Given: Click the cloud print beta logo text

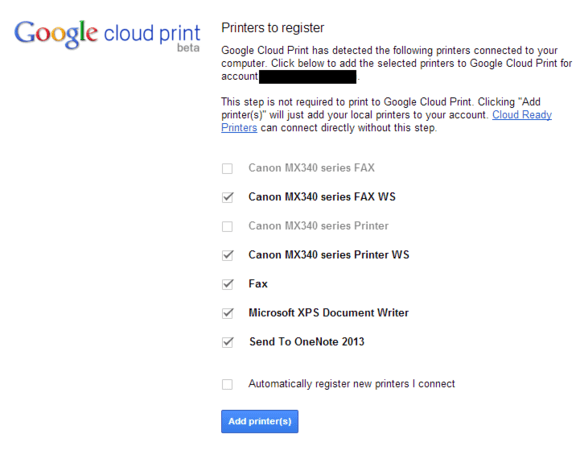Looking at the screenshot, I should [152, 38].
